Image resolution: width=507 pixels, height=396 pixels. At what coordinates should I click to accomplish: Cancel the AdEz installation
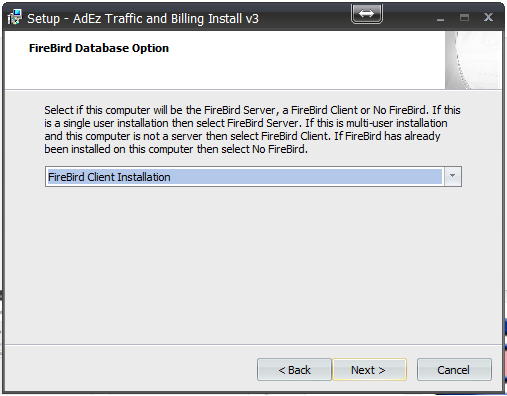(454, 370)
